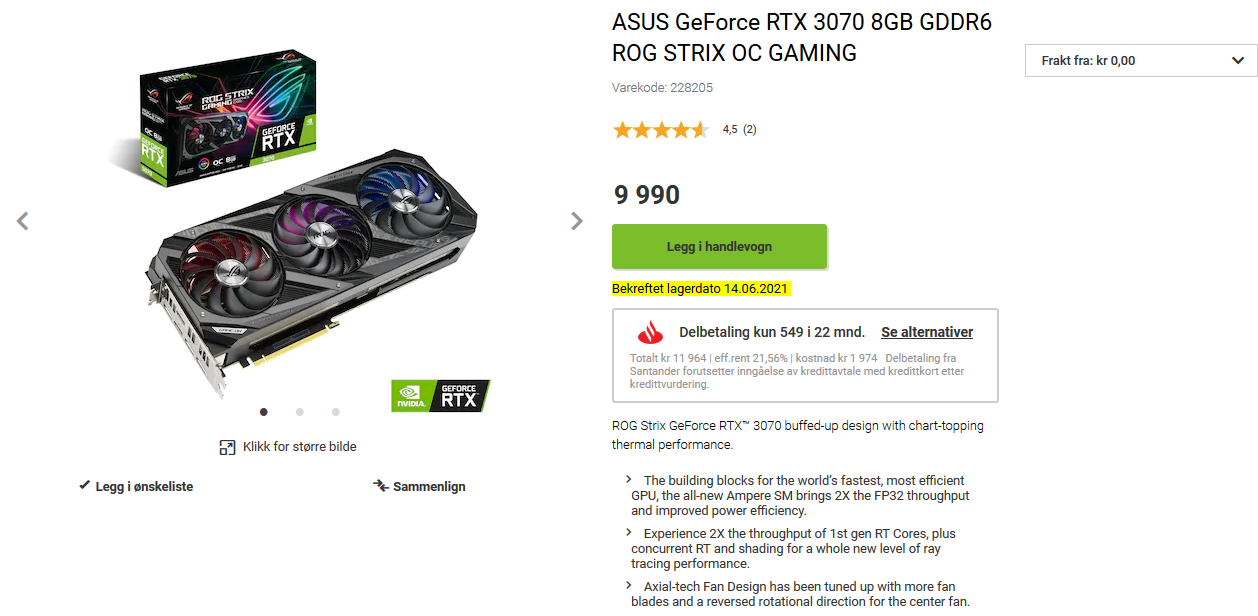Open Se alternativer financing link
1258x616 pixels.
click(x=926, y=333)
